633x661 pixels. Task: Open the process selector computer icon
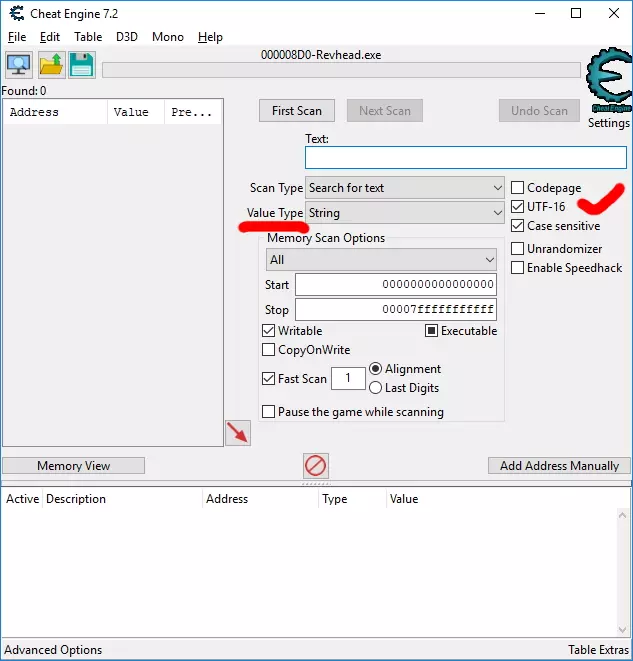coord(19,65)
